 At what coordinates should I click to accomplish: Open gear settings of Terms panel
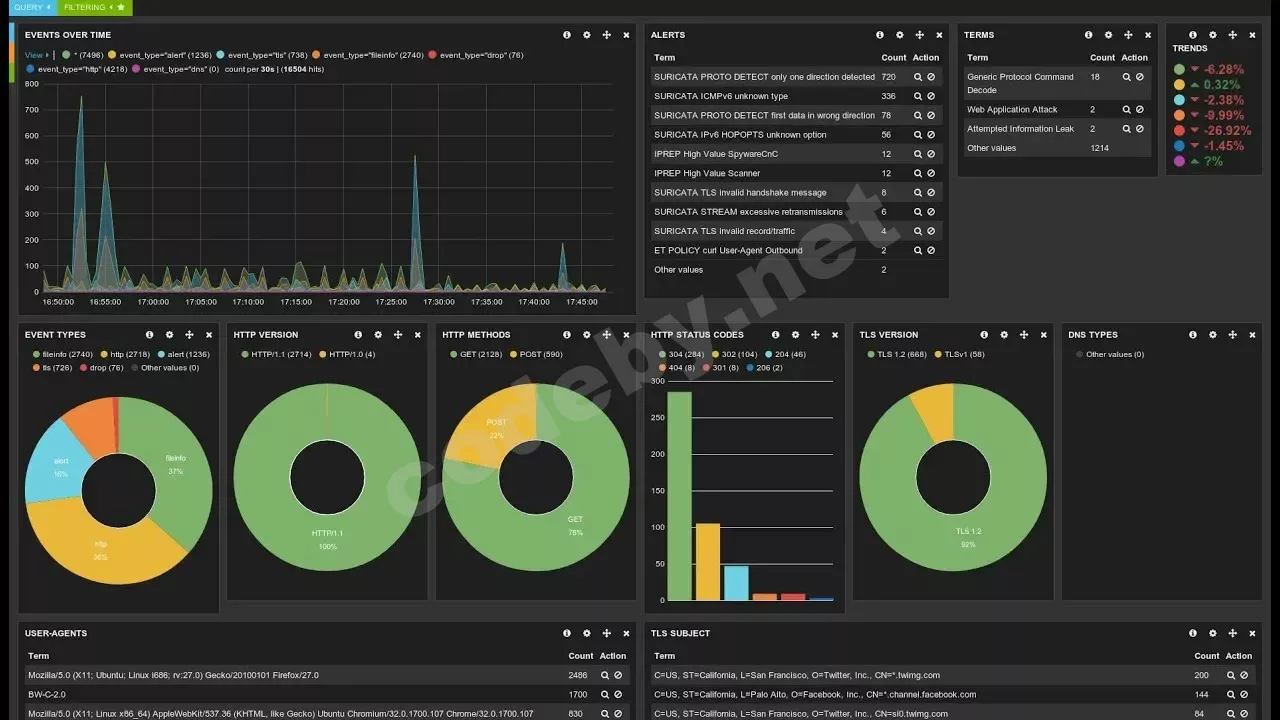(x=1108, y=35)
